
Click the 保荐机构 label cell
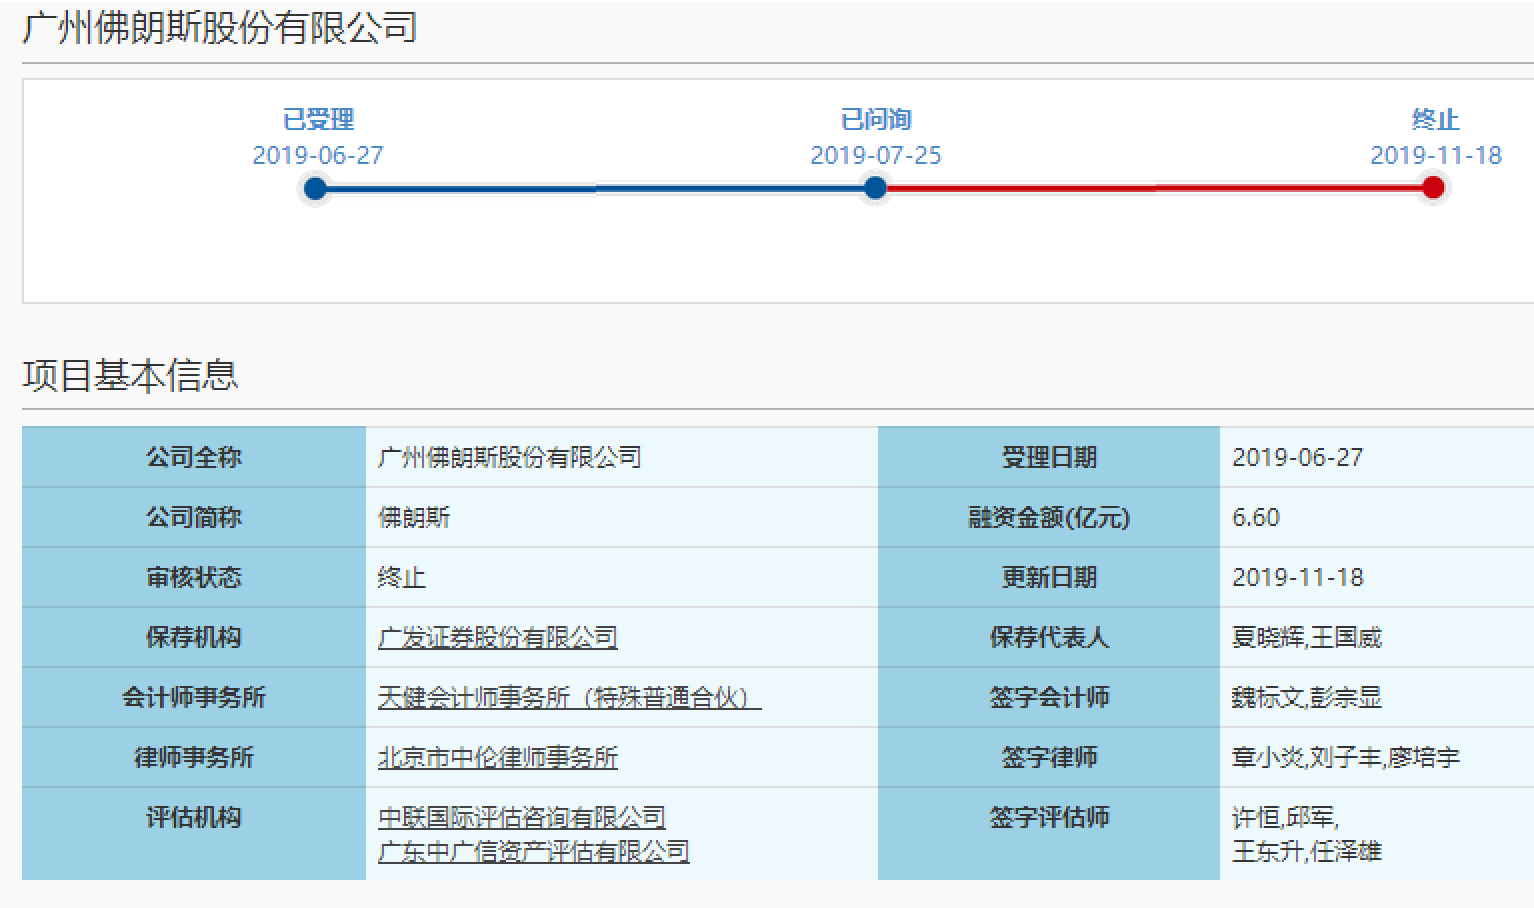(x=194, y=637)
